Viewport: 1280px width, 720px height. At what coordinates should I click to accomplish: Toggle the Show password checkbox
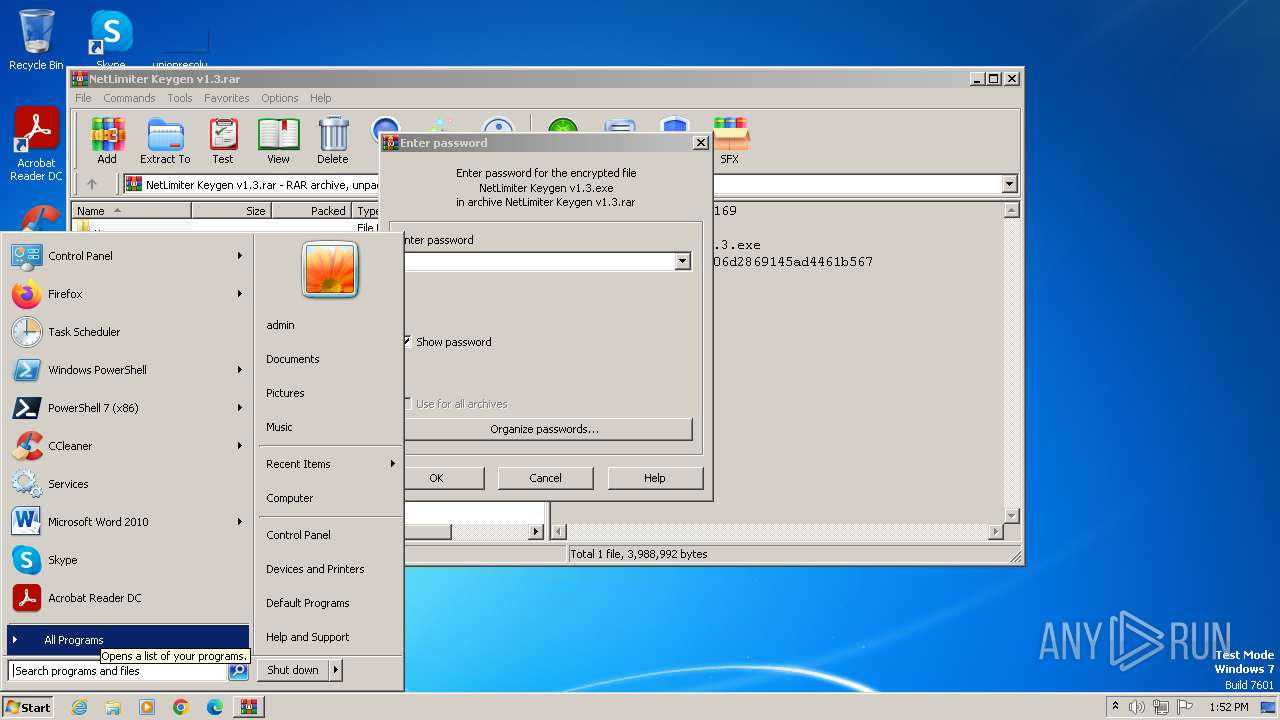[407, 342]
